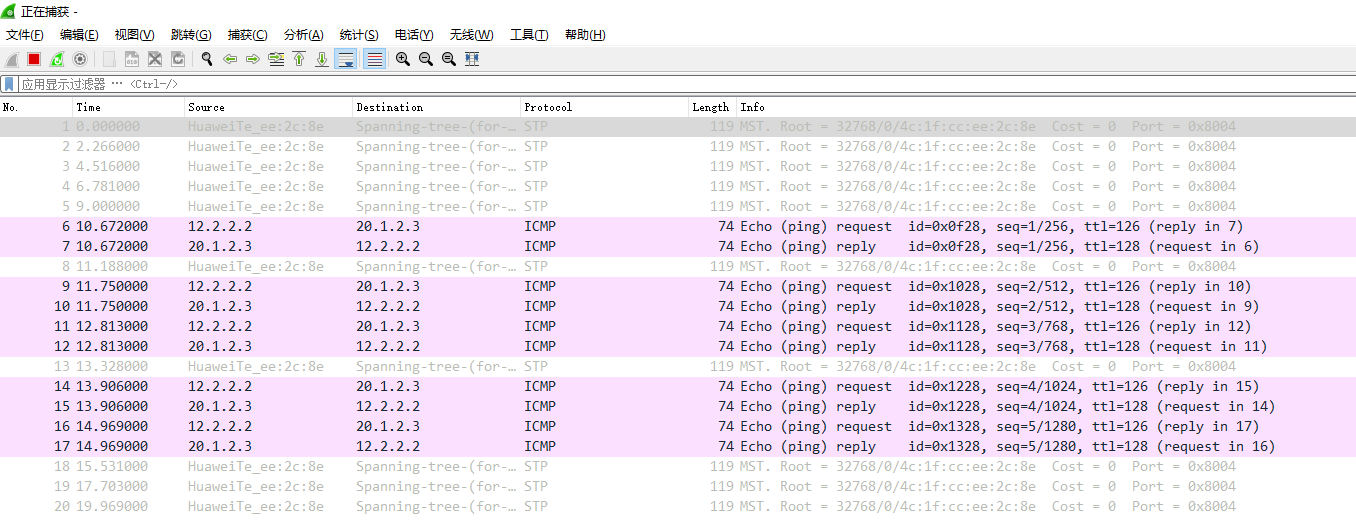Select packet 15 echo reply id=0x1228
This screenshot has height=520, width=1356.
[678, 407]
